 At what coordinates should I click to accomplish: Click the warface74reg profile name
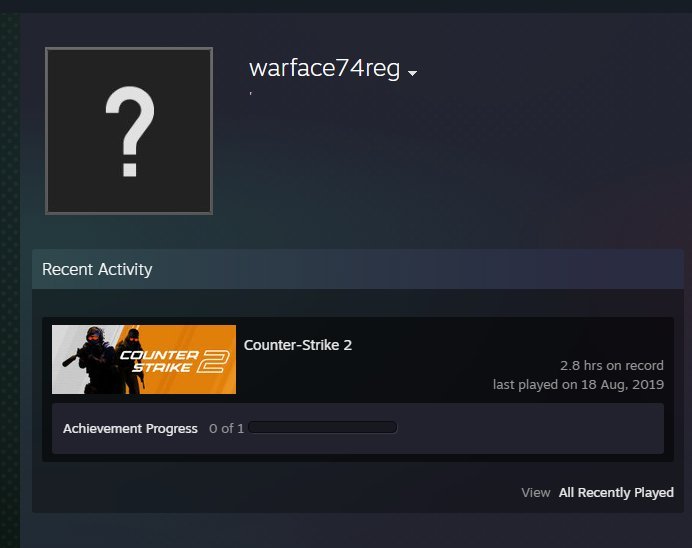coord(324,68)
